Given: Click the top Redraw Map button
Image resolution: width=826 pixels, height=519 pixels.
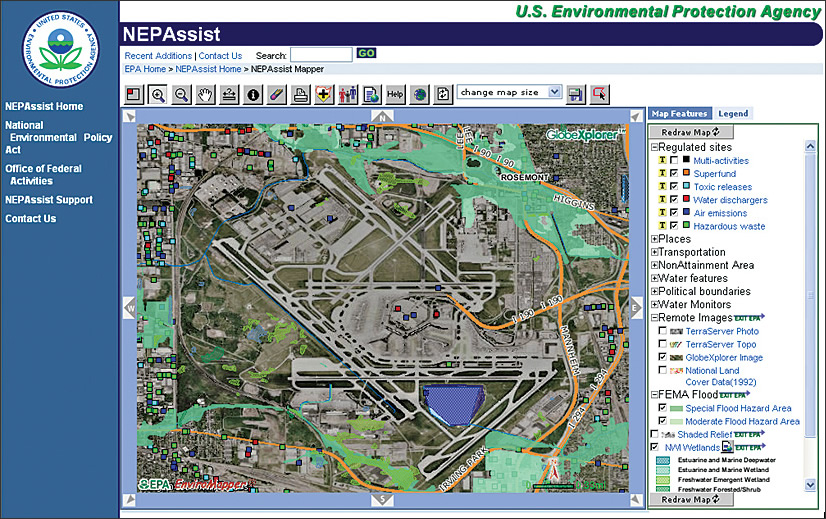Looking at the screenshot, I should (691, 132).
